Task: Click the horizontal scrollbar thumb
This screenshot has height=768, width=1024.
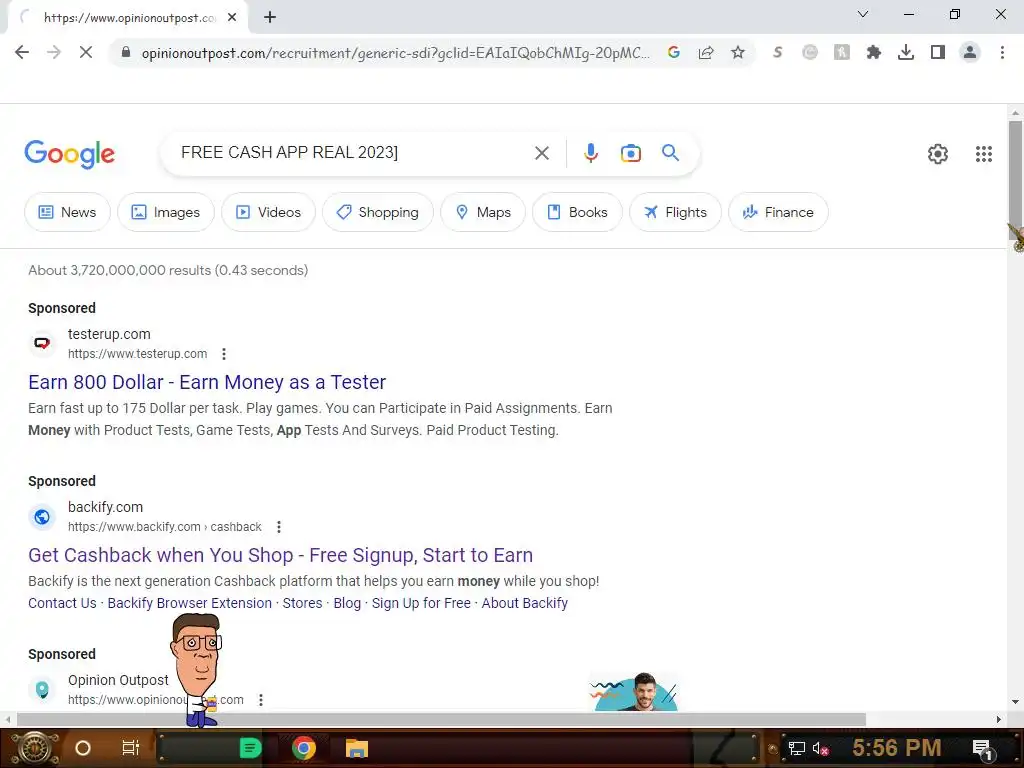Action: coord(441,719)
